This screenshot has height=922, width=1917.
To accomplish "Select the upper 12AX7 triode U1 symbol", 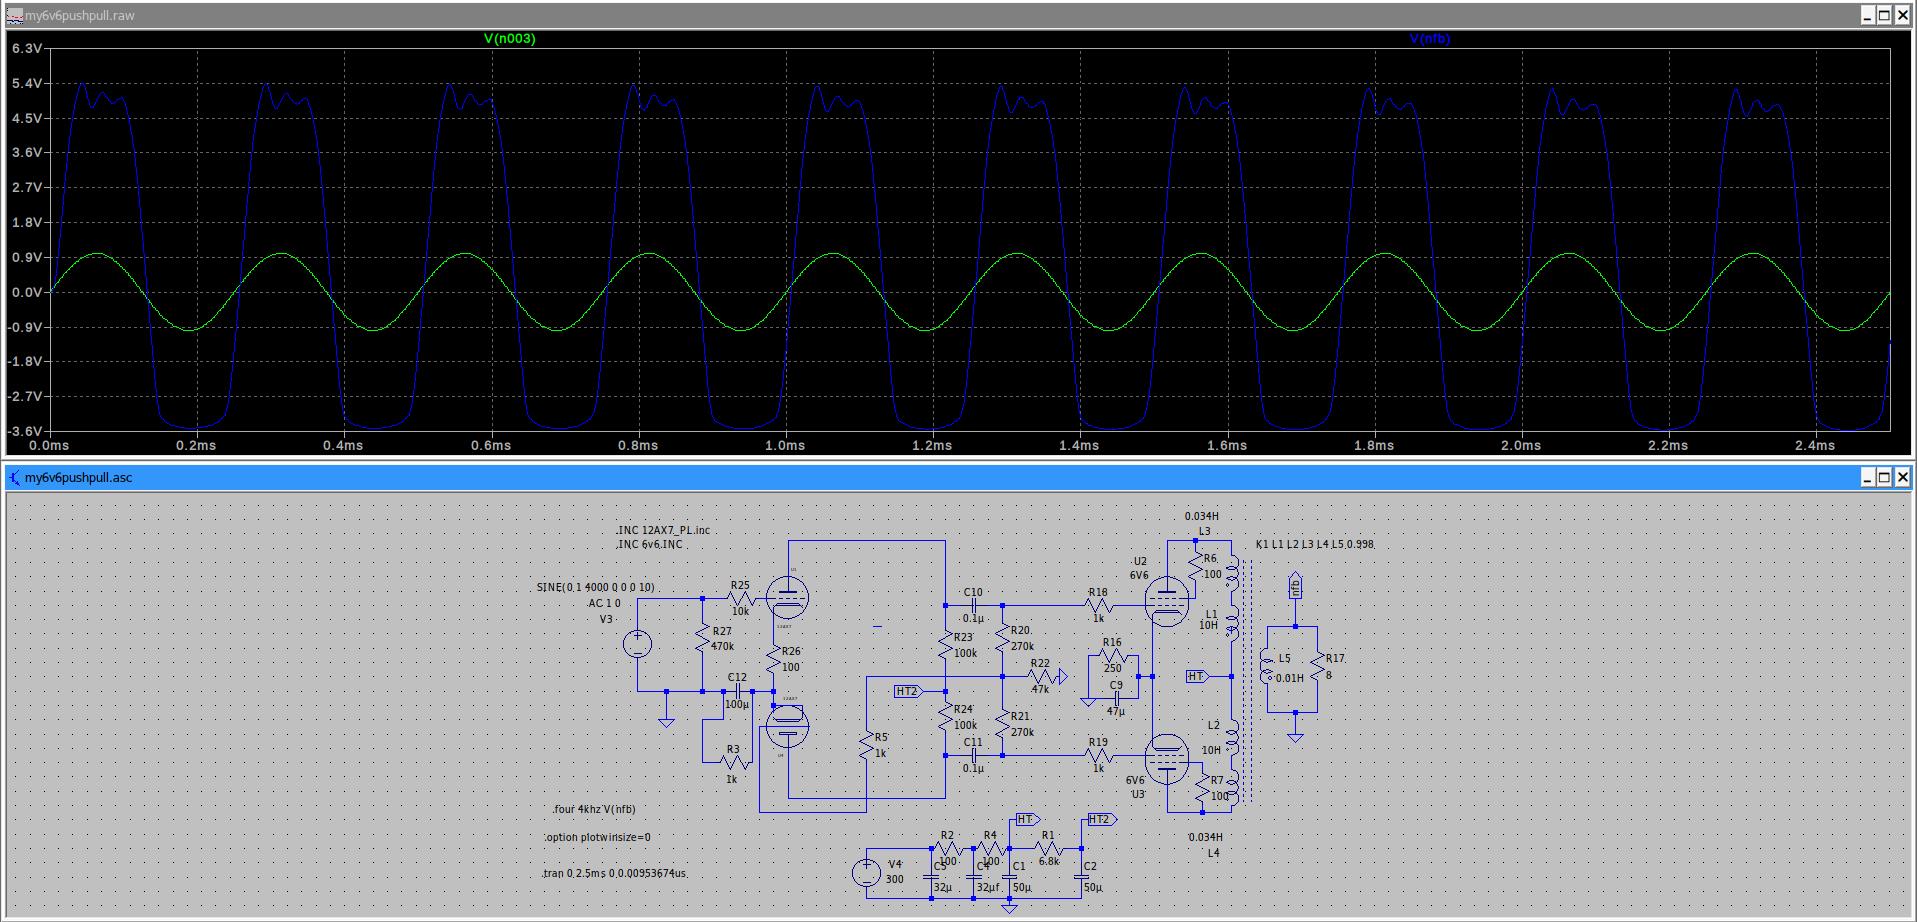I will click(x=788, y=597).
